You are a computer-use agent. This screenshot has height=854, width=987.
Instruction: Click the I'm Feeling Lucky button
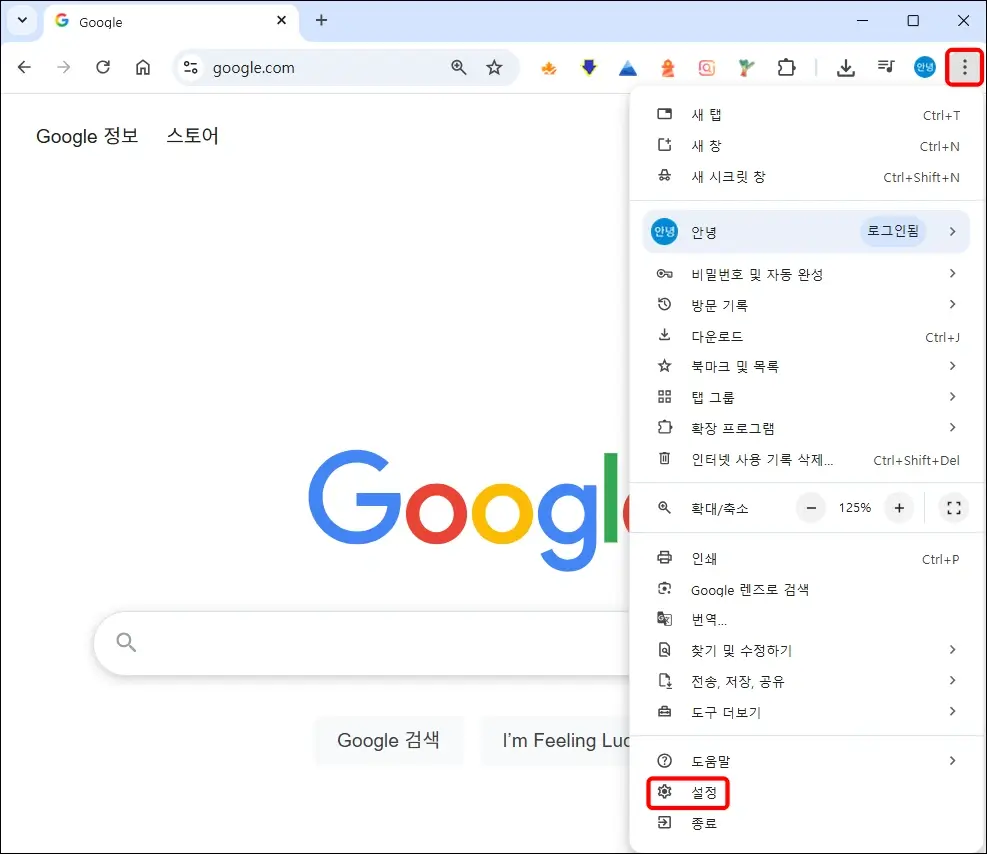point(555,740)
